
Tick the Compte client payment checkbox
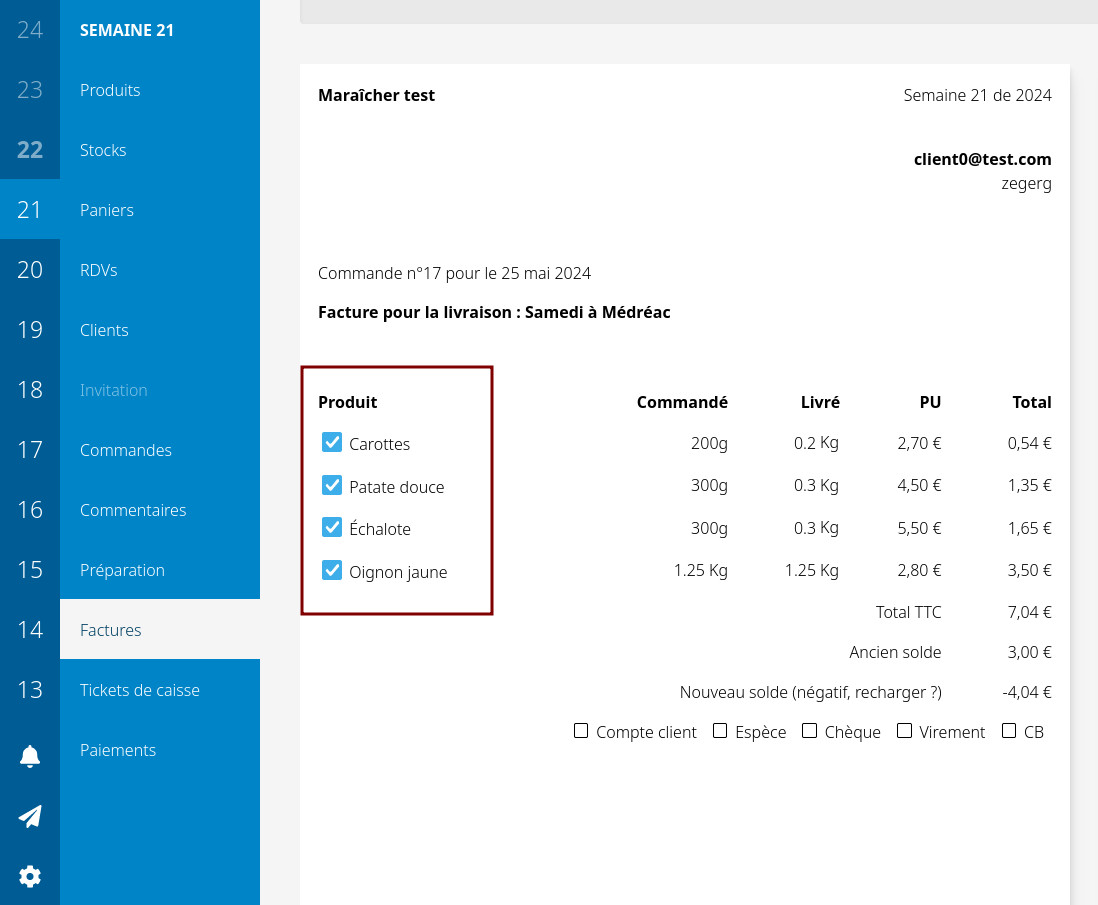pos(581,731)
